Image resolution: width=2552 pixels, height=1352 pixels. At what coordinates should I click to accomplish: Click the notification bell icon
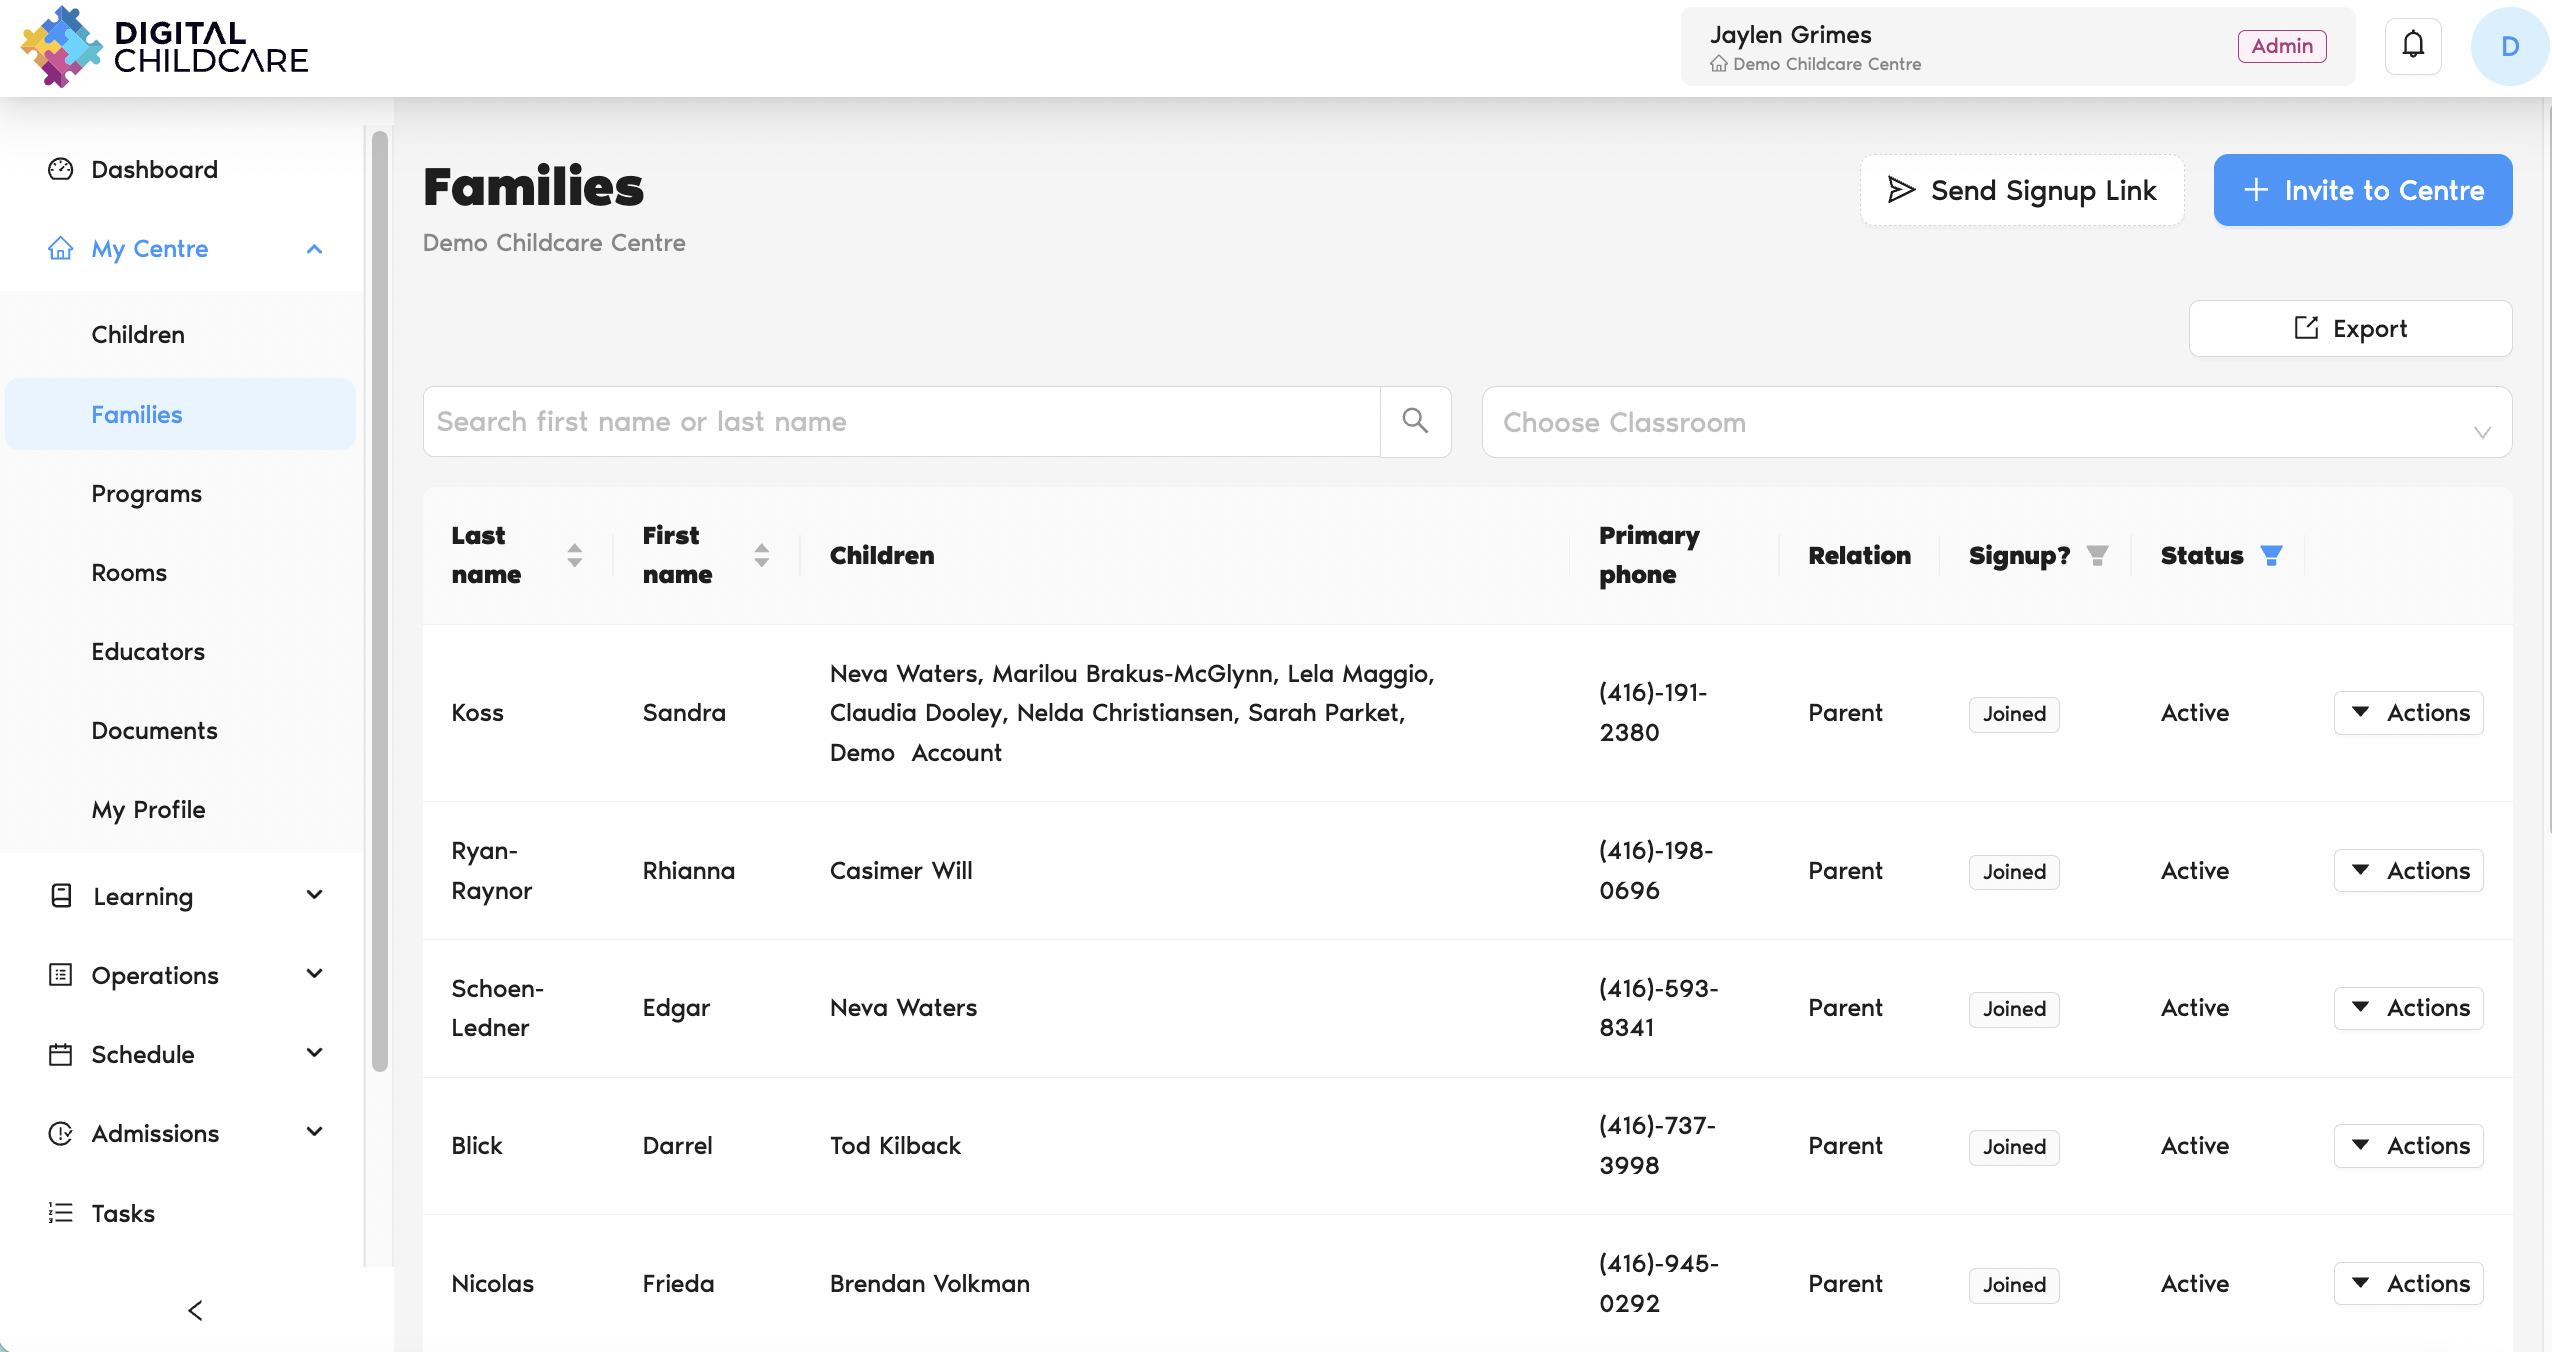click(x=2413, y=46)
